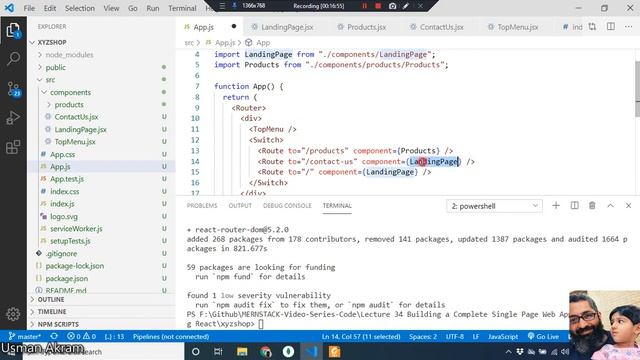This screenshot has height=360, width=640.
Task: Change UTF-8 file encoding
Action: [455, 337]
